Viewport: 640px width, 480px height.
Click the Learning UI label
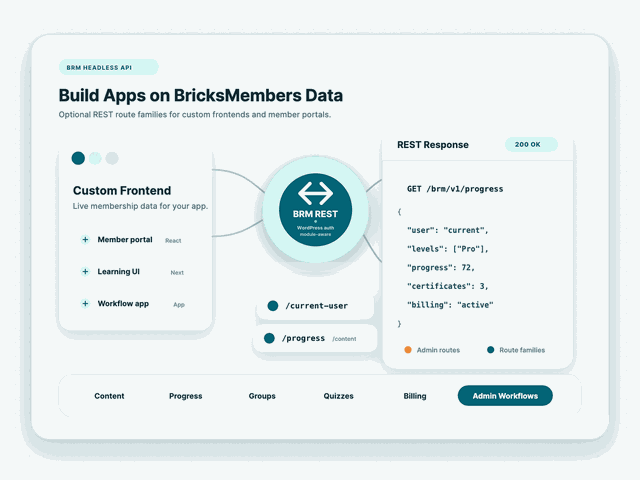(118, 271)
